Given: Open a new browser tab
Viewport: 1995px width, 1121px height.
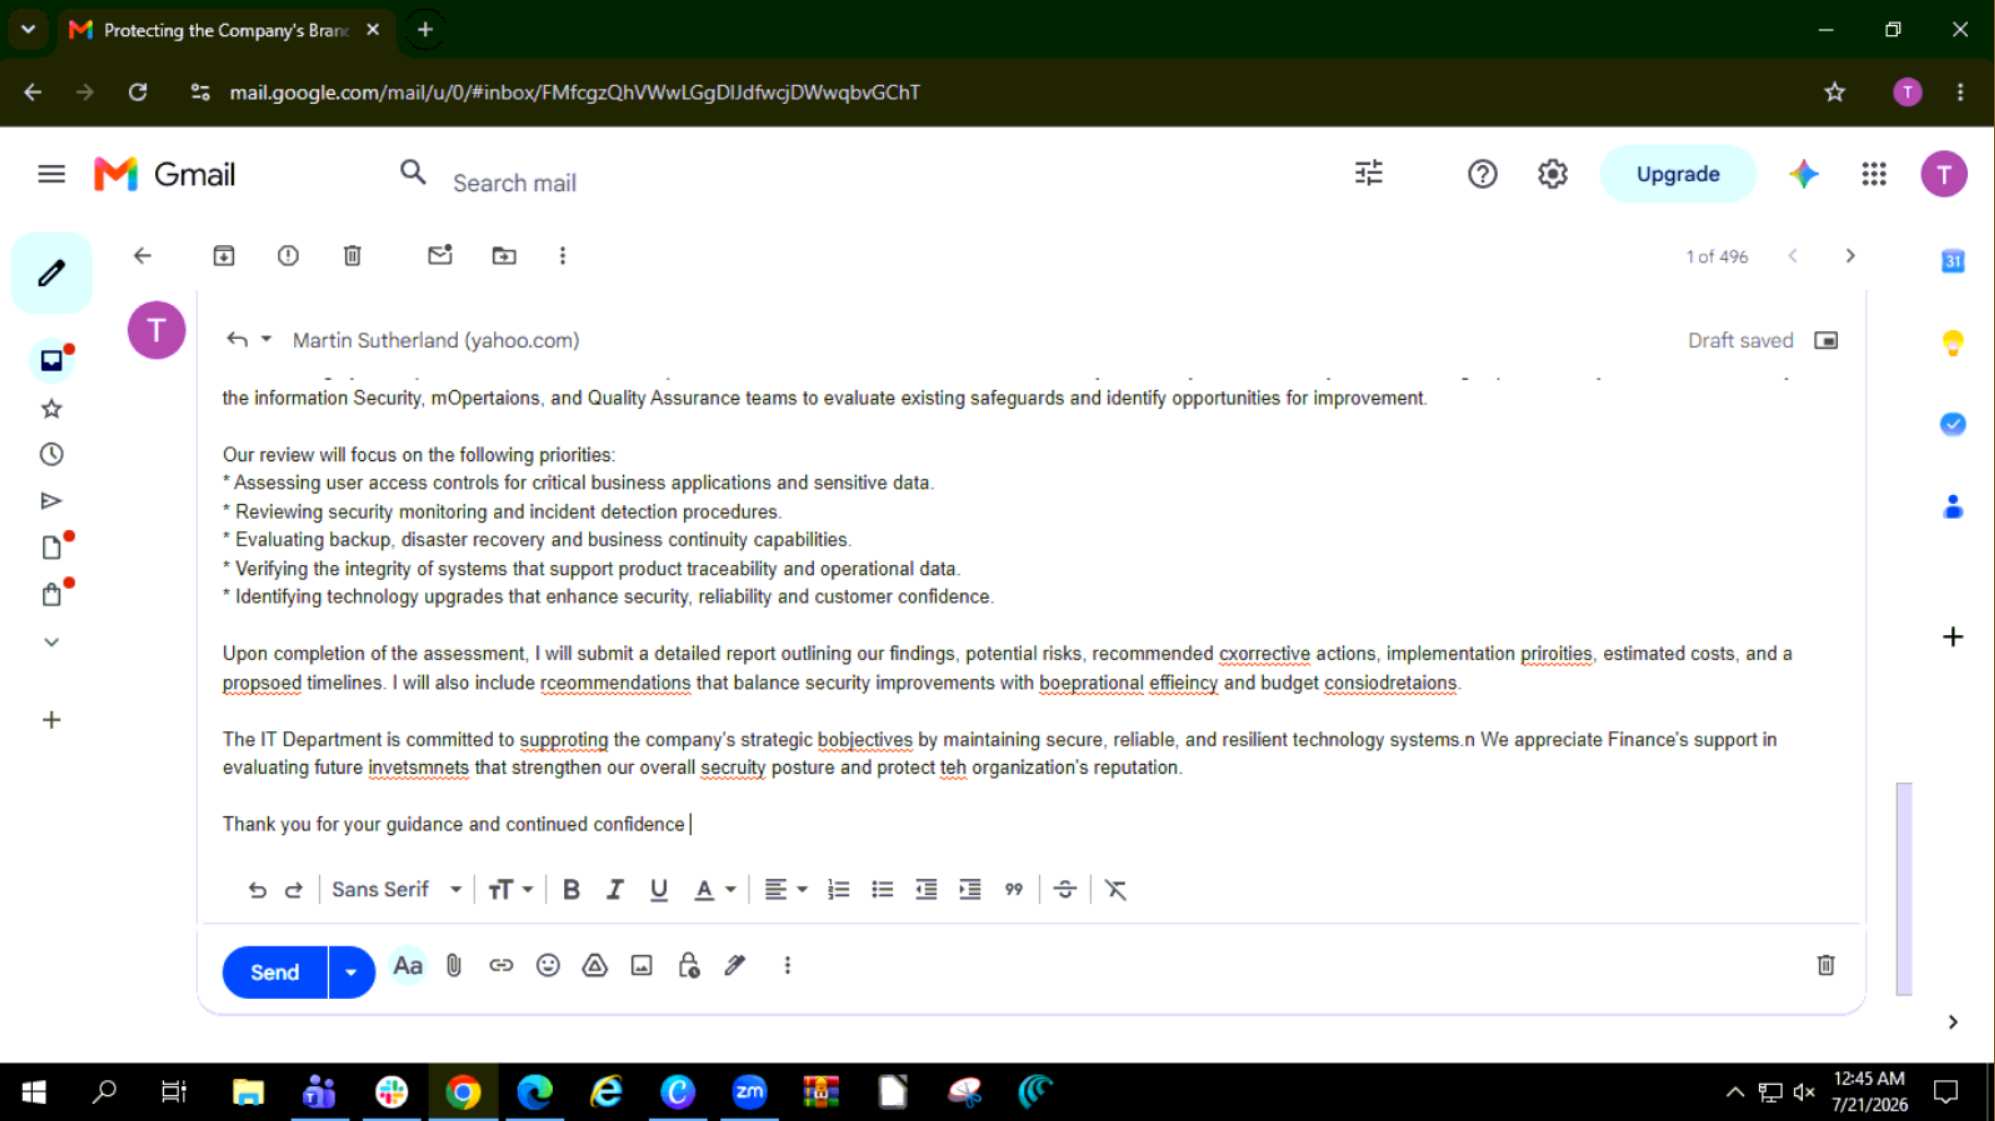Looking at the screenshot, I should tap(425, 29).
